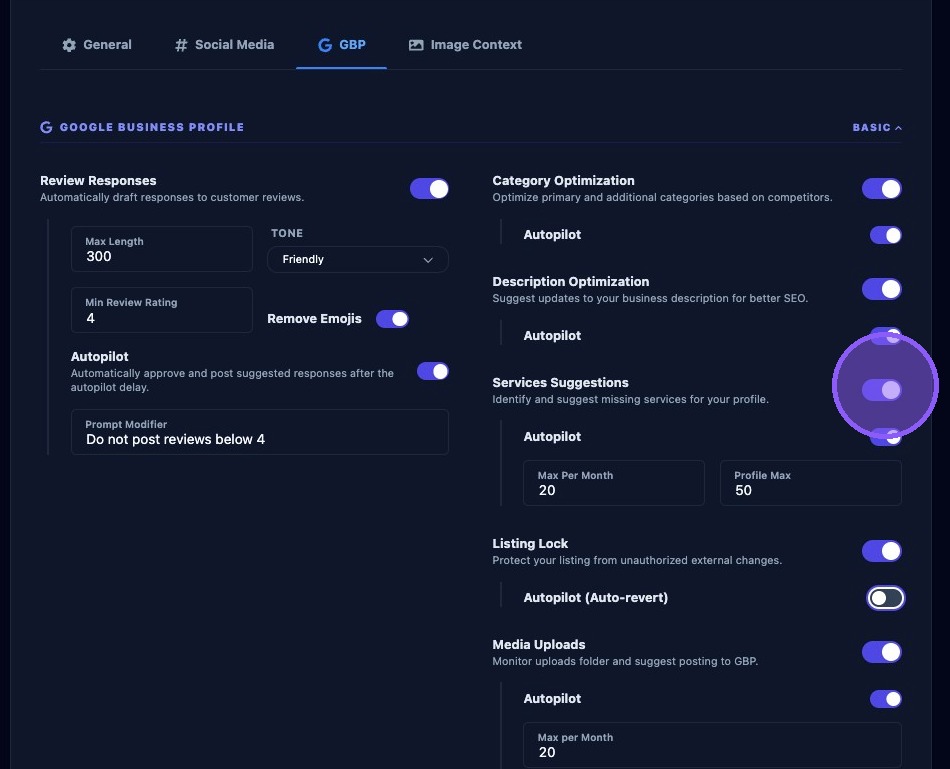The height and width of the screenshot is (769, 950).
Task: Click the Services Suggestions label
Action: click(560, 382)
